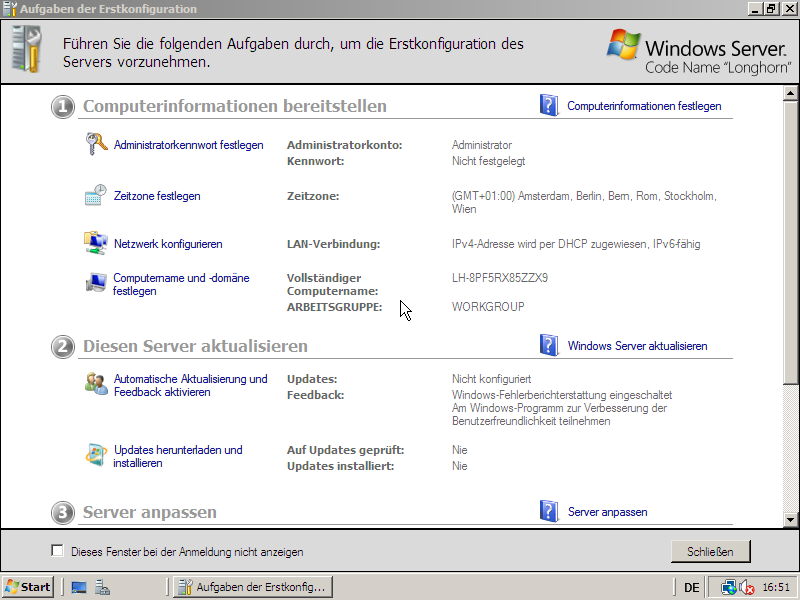Screen dimensions: 800x600
Task: Select 'Aufgaben der Erstkonfig...' taskbar item
Action: pos(253,587)
